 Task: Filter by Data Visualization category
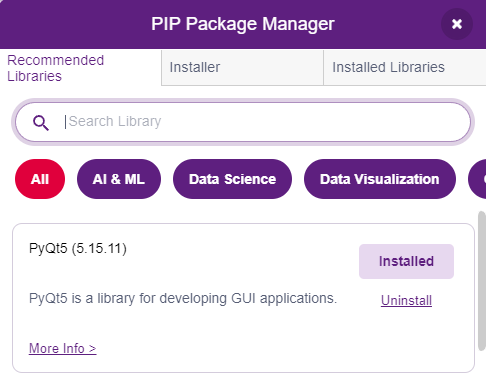380,179
